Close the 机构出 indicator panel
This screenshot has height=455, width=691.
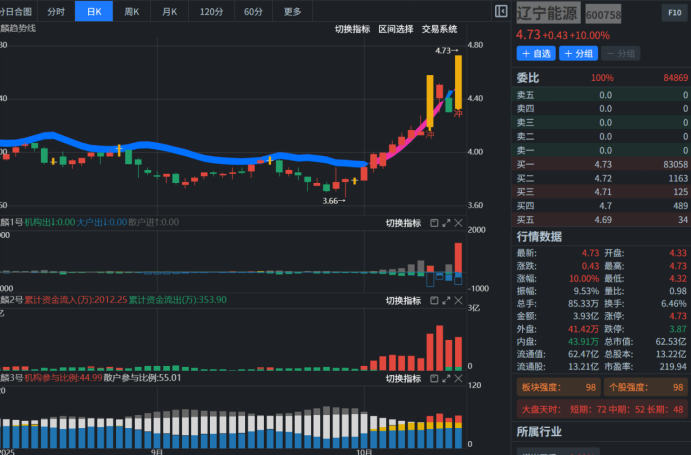[x=460, y=222]
